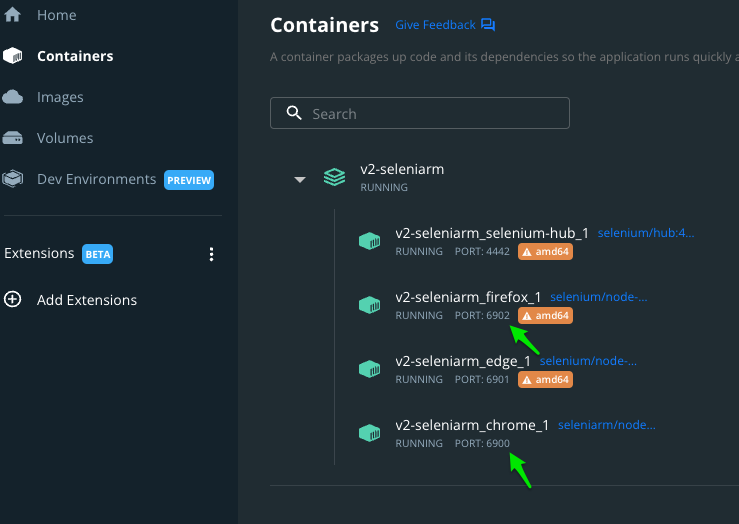Select v2-seleniarm_firefox_1 container name

pos(468,297)
